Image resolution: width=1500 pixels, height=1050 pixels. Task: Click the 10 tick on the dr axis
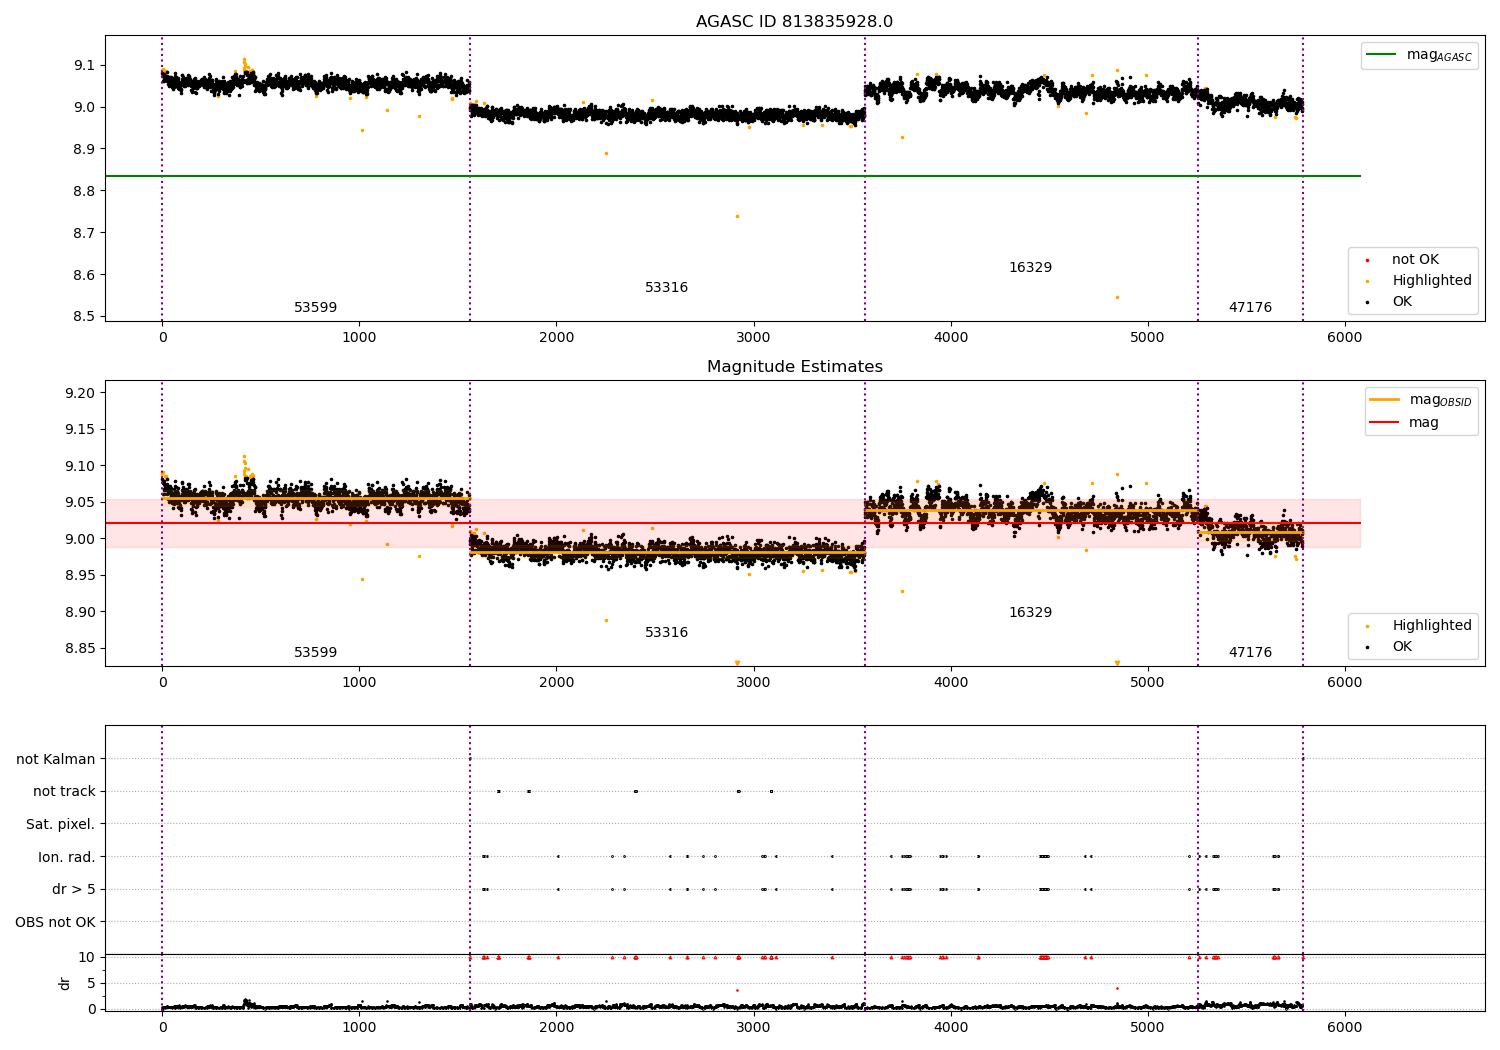(x=86, y=957)
